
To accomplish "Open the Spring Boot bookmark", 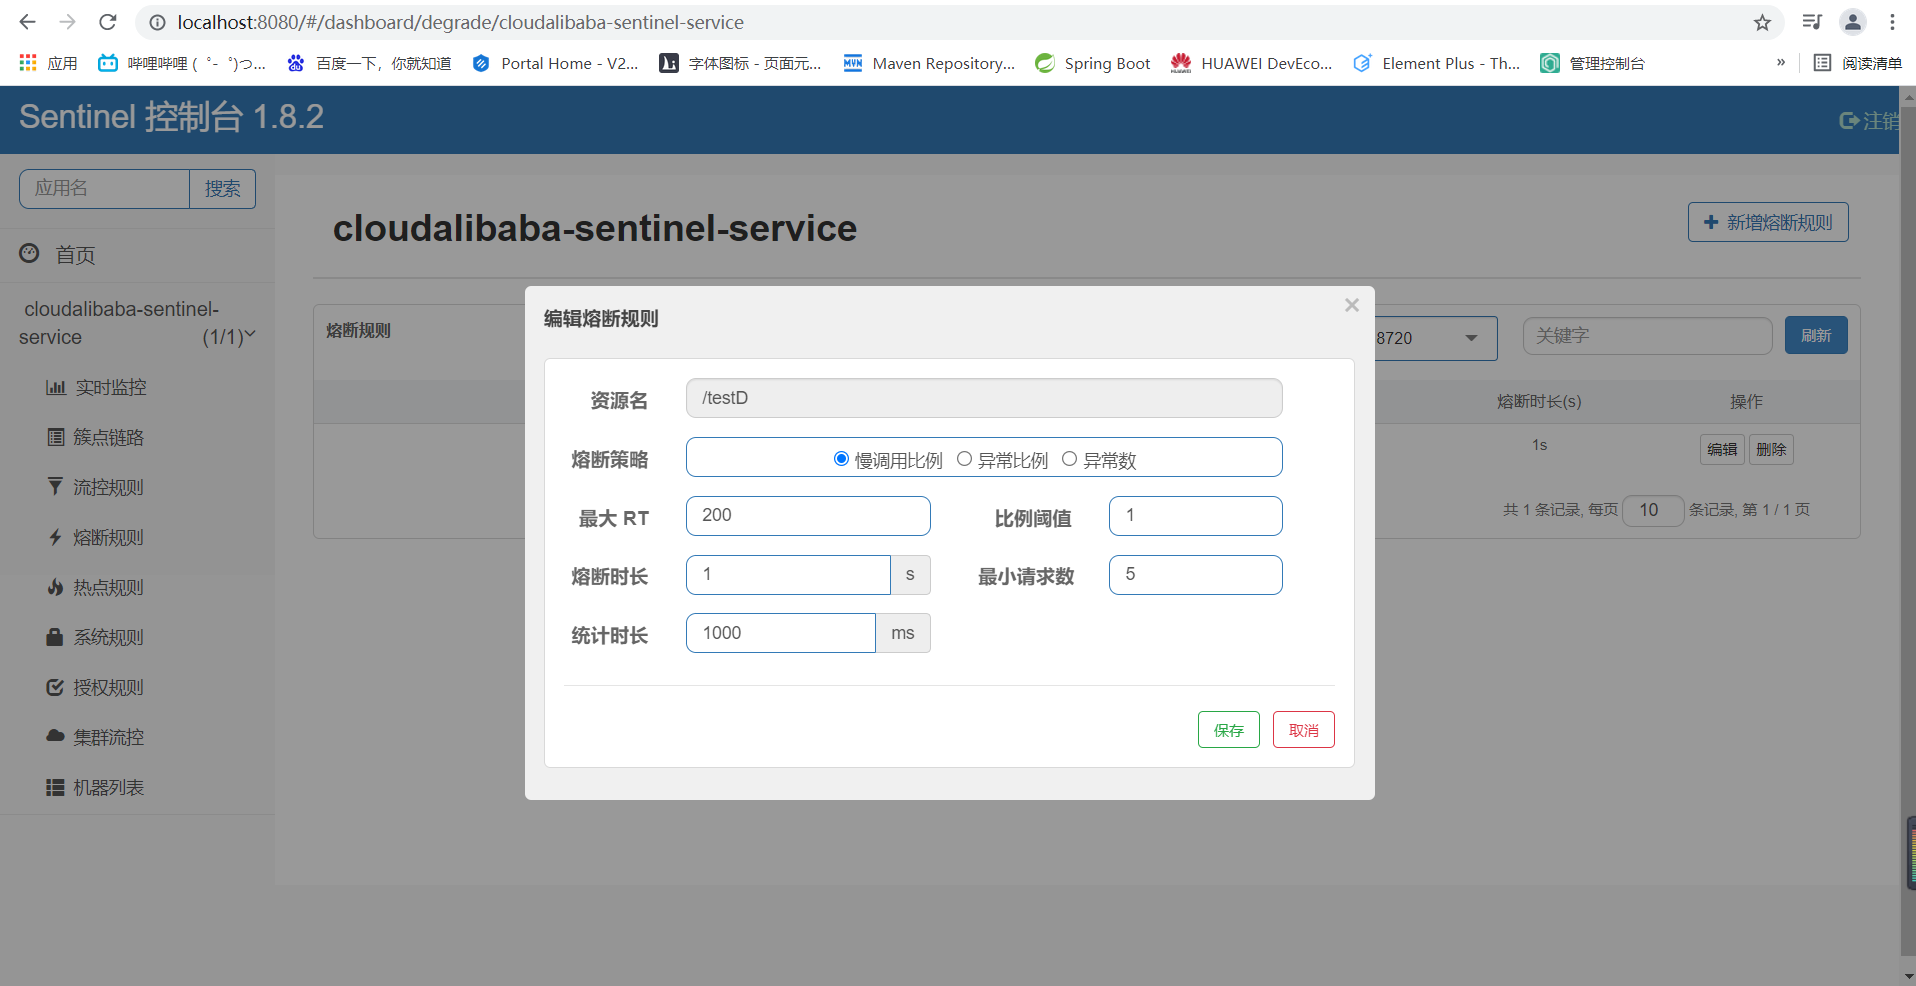I will click(1092, 63).
